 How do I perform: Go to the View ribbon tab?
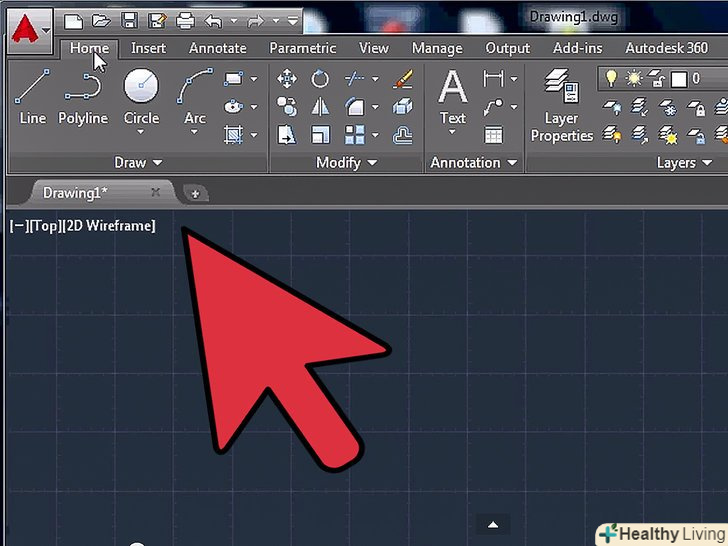[374, 48]
